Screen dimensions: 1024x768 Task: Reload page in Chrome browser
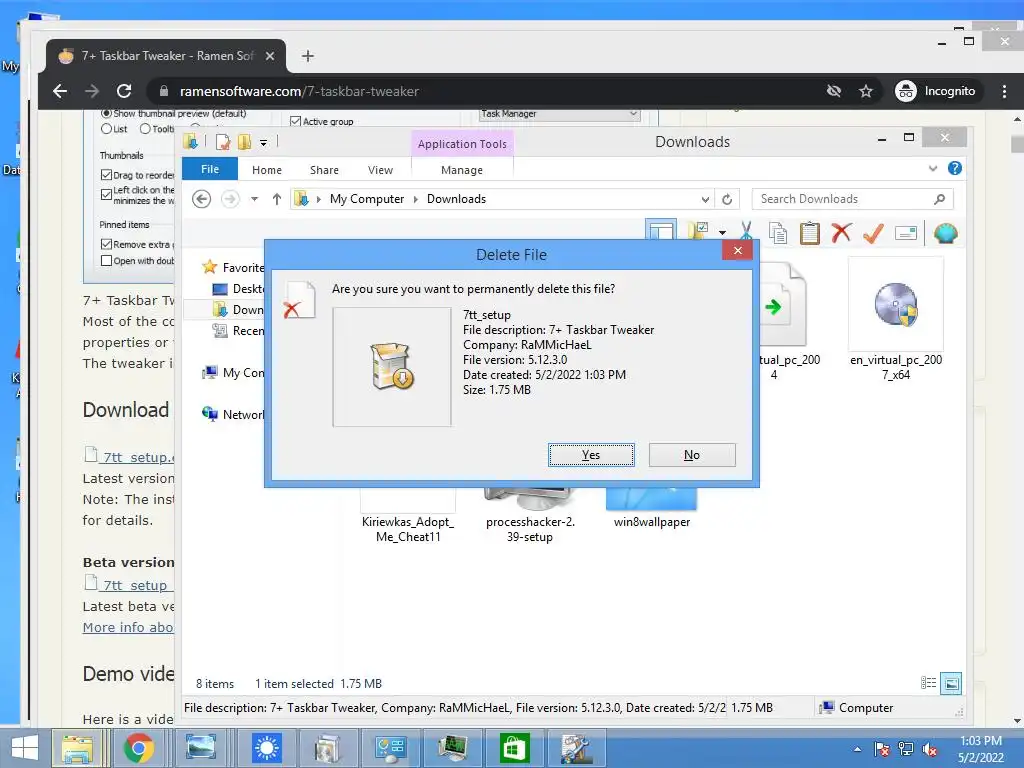(x=124, y=91)
